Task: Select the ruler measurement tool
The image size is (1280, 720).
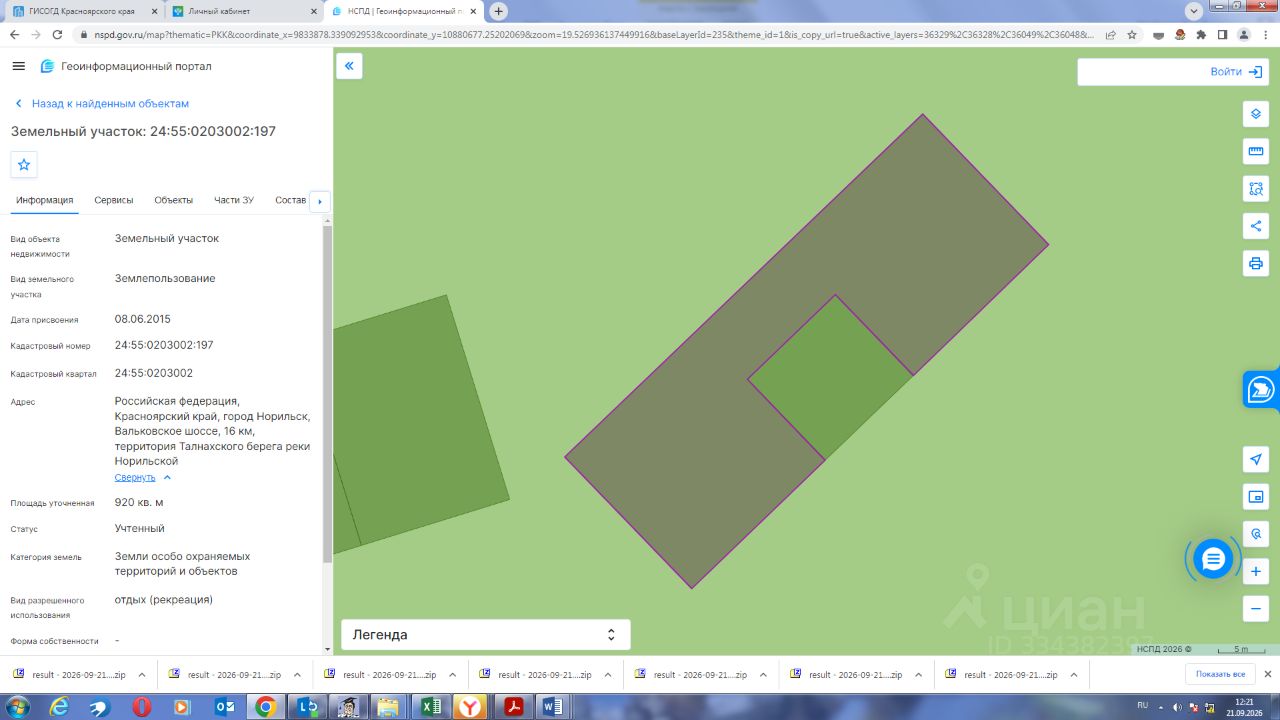Action: coord(1256,152)
